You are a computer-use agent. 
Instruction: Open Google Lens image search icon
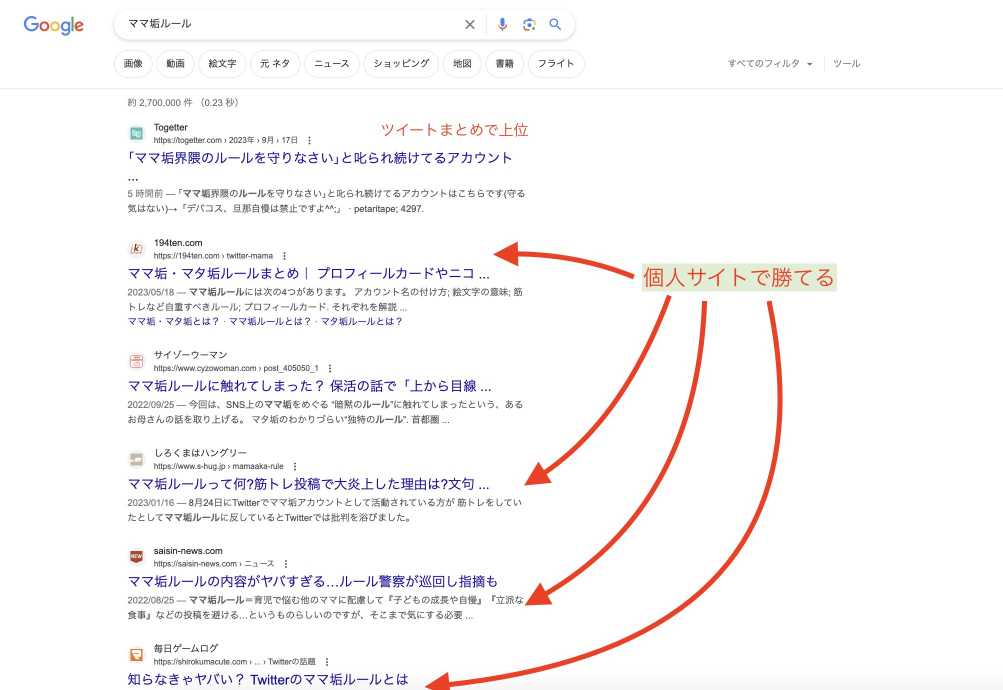tap(529, 24)
